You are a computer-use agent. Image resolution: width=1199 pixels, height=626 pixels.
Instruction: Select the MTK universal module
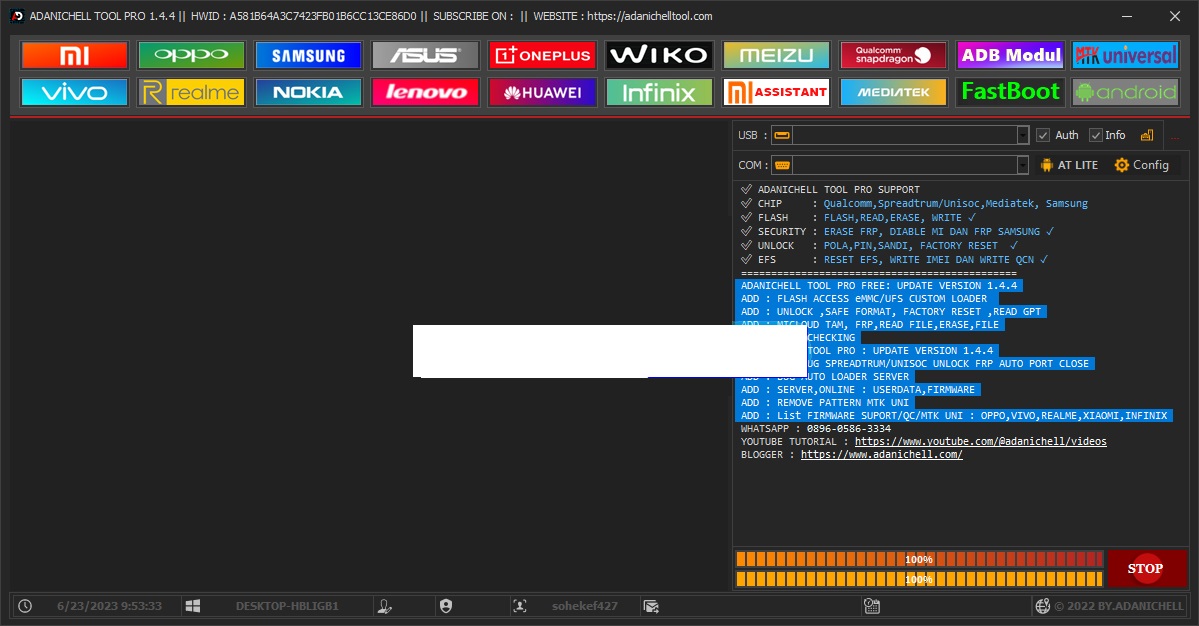1126,55
